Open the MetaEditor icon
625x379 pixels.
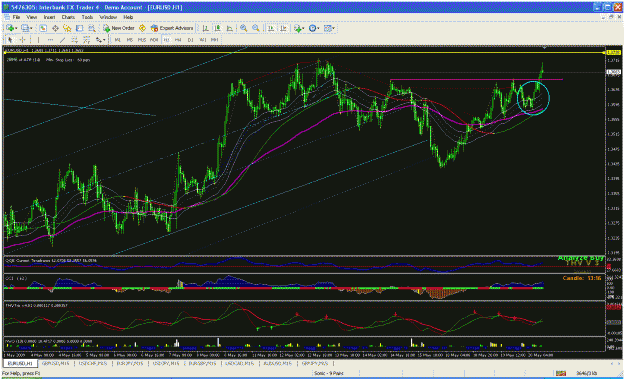[142, 28]
